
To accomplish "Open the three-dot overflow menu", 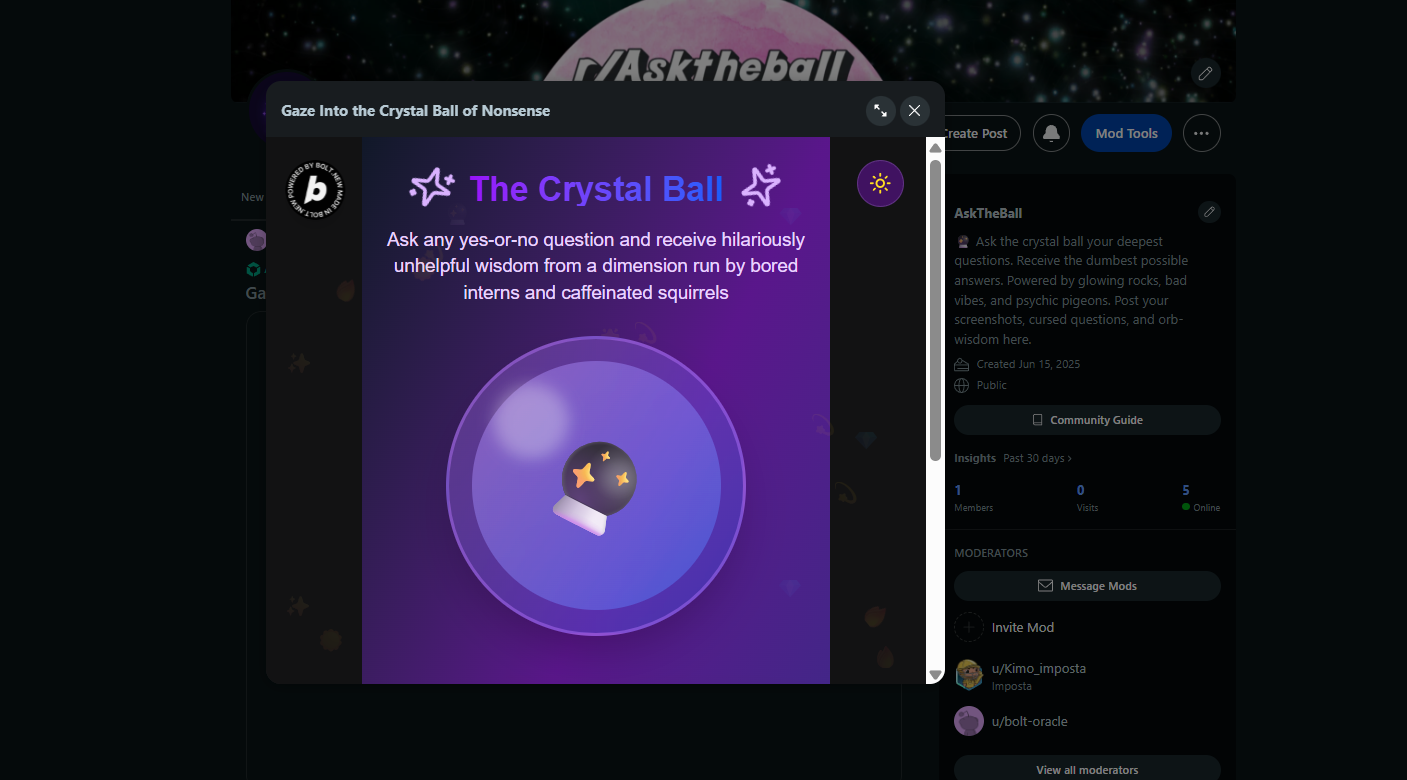I will pos(1201,133).
